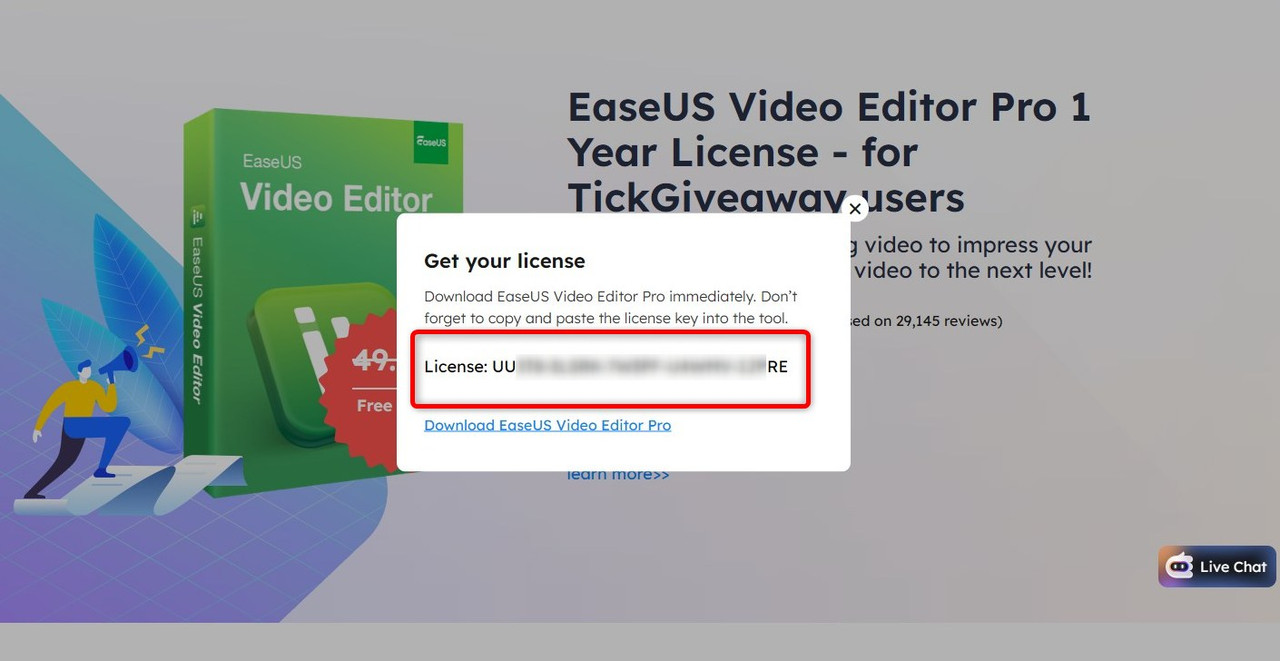
Task: Close the Get your license popup
Action: (x=855, y=209)
